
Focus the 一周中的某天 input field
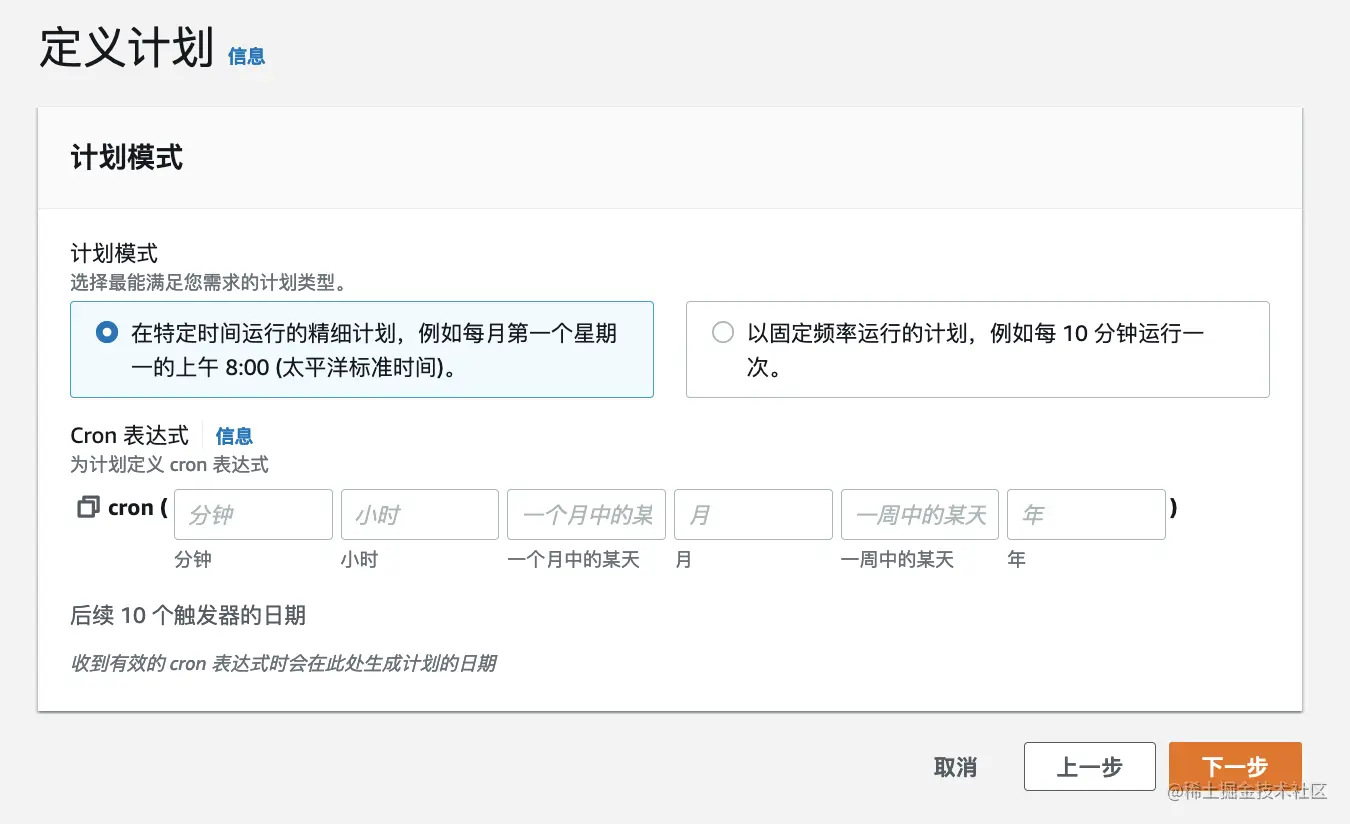tap(919, 515)
